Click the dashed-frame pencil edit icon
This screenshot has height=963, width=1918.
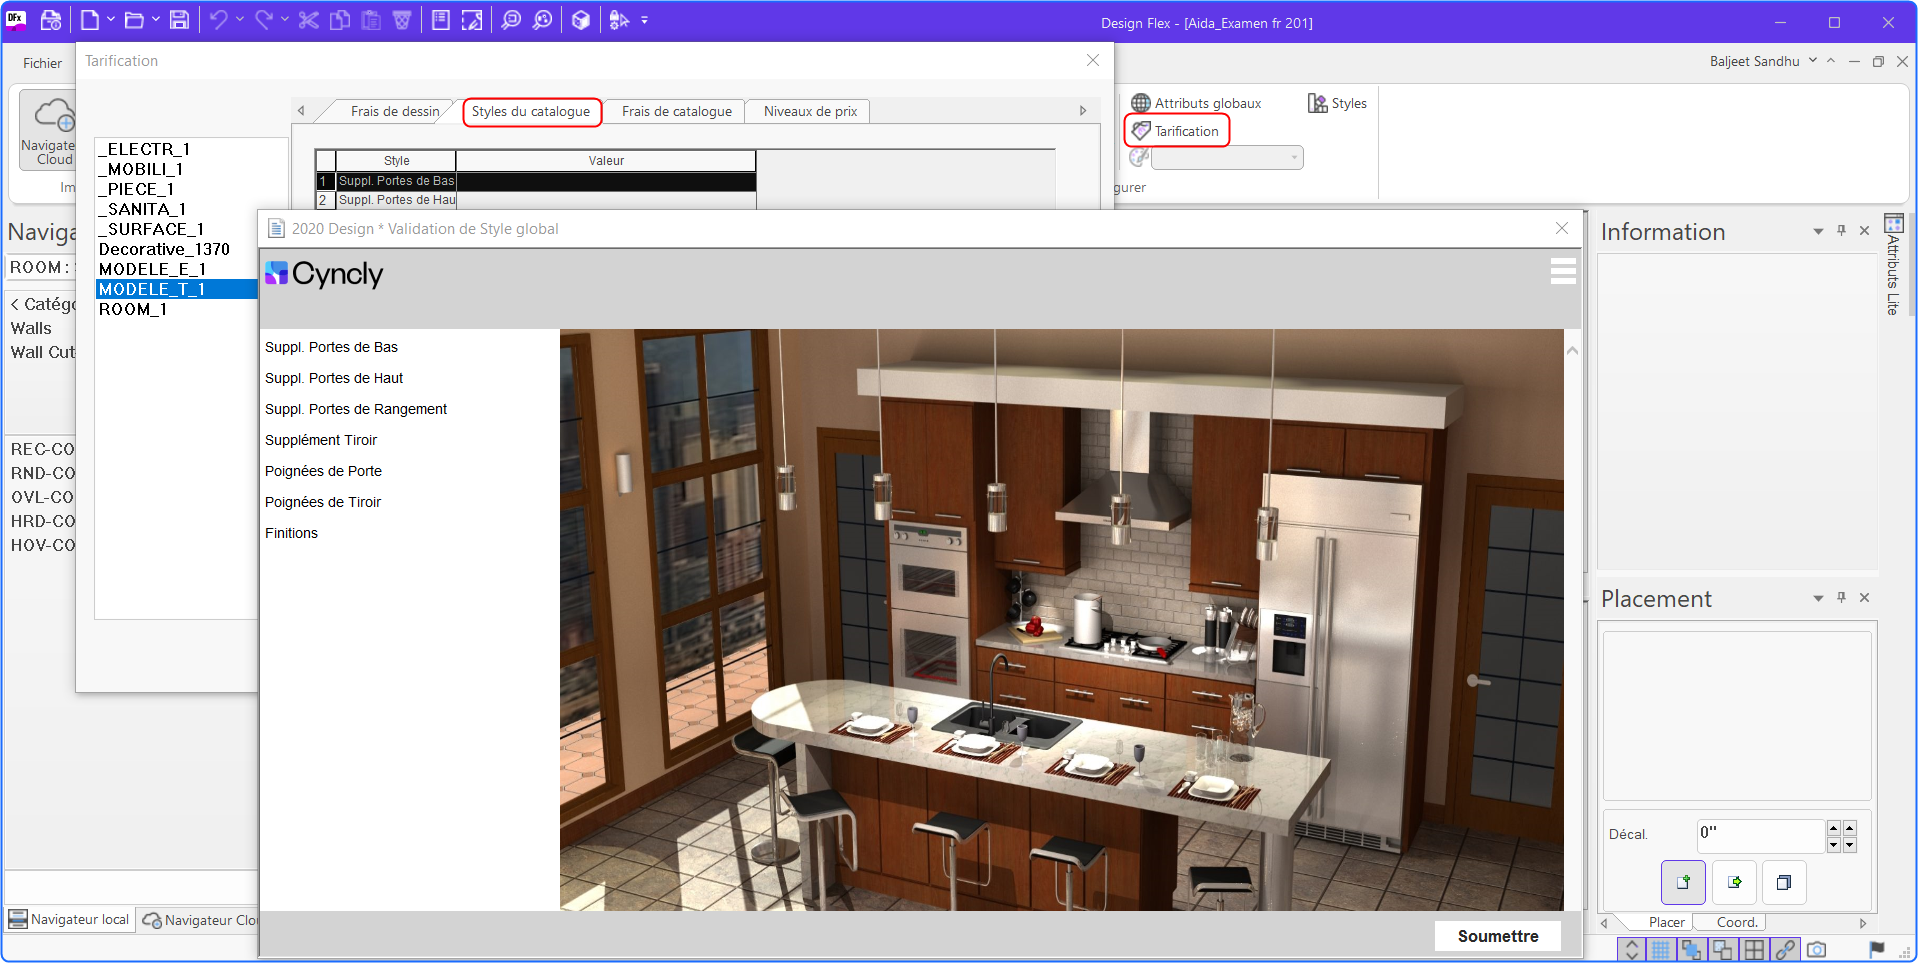point(472,20)
